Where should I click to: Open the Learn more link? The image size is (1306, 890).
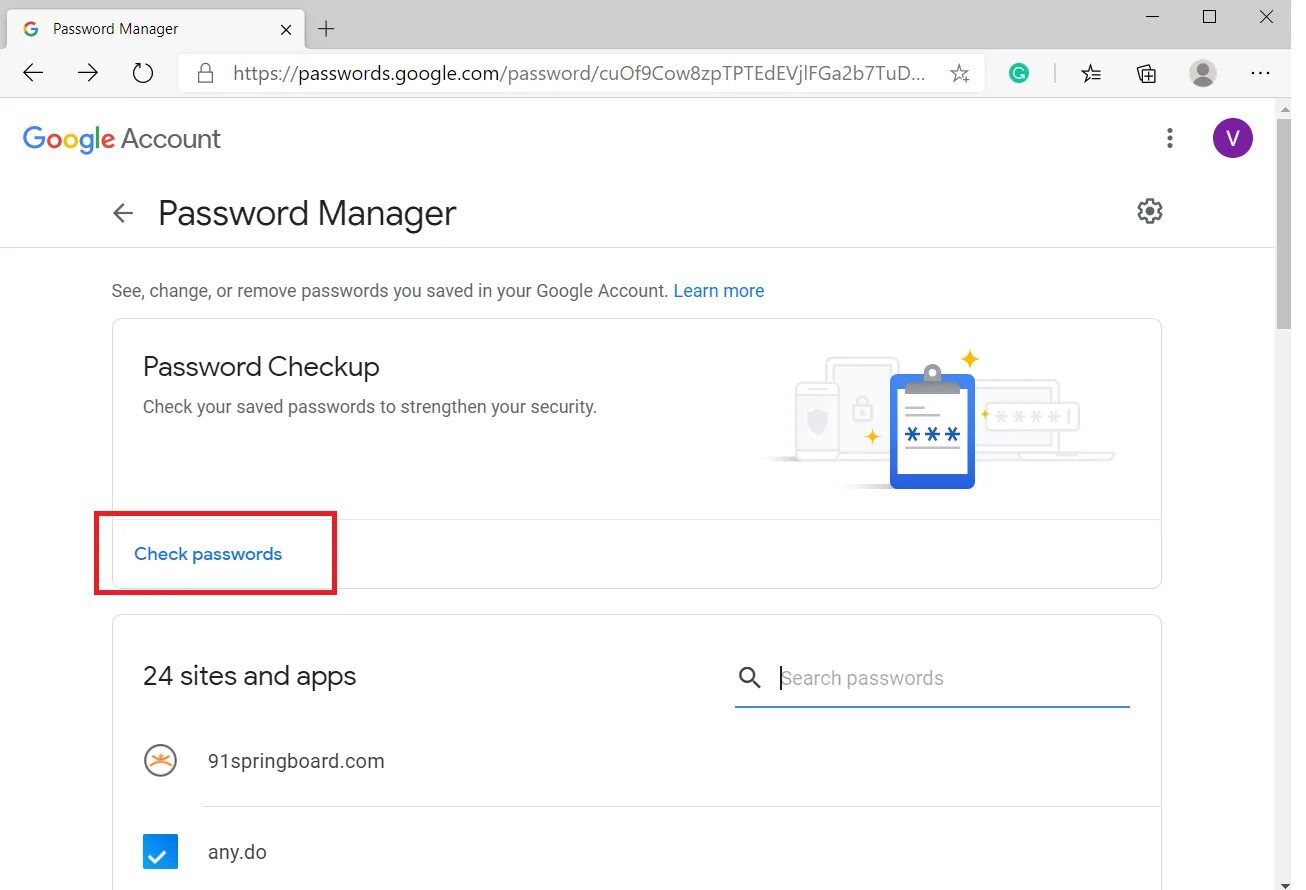pyautogui.click(x=719, y=291)
